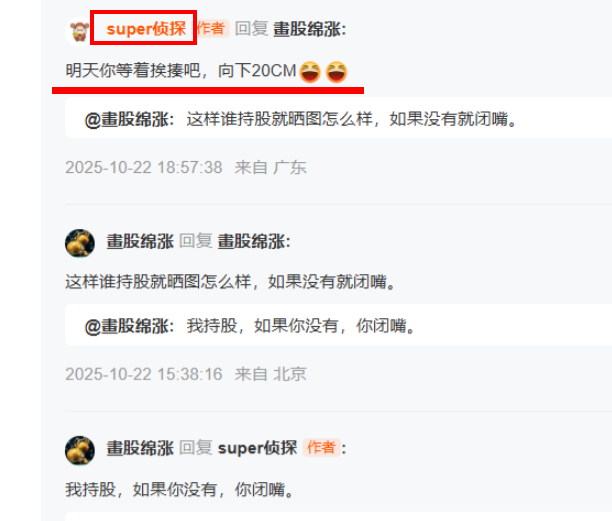Screen dimensions: 612x521
Task: Click 作者 badge in the bottom comment
Action: (321, 447)
